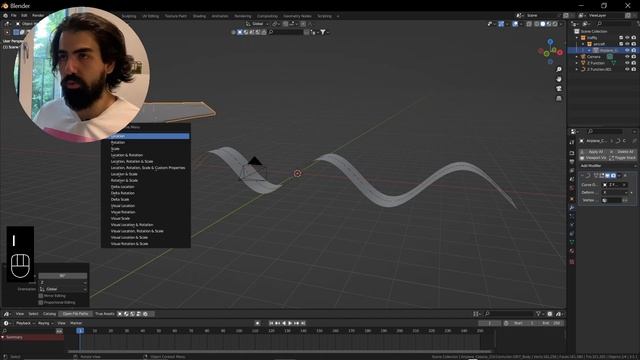Switch to the Shading workspace tab

(199, 16)
